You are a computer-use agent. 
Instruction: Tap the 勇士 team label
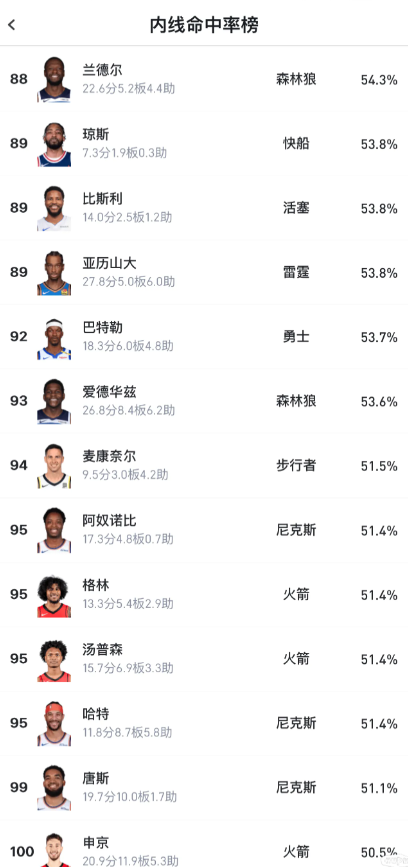[x=296, y=337]
